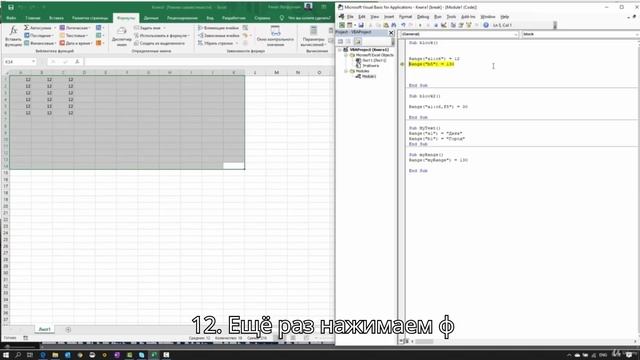The width and height of the screenshot is (640, 360).
Task: Click Project Explorer icon in VBA toolbar
Action: (453, 25)
